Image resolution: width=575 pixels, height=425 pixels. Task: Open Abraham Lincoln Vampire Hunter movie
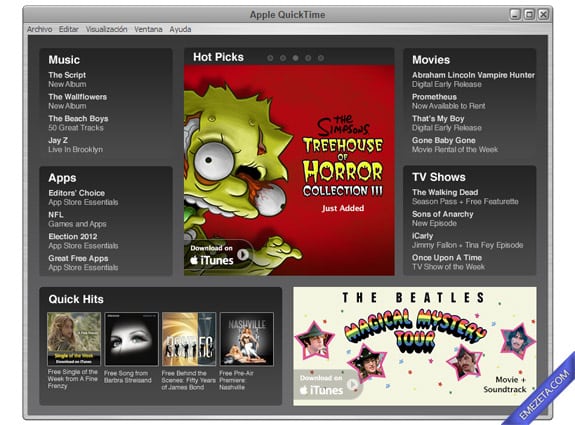[x=473, y=80]
